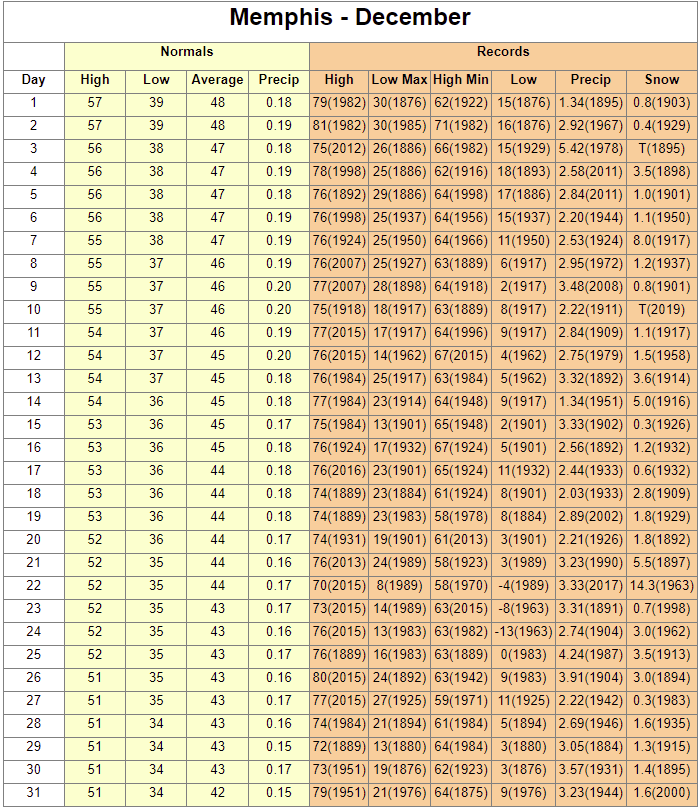Select the 5.42(1978) record precip cell
Screen dimensions: 700x811
tap(590, 149)
